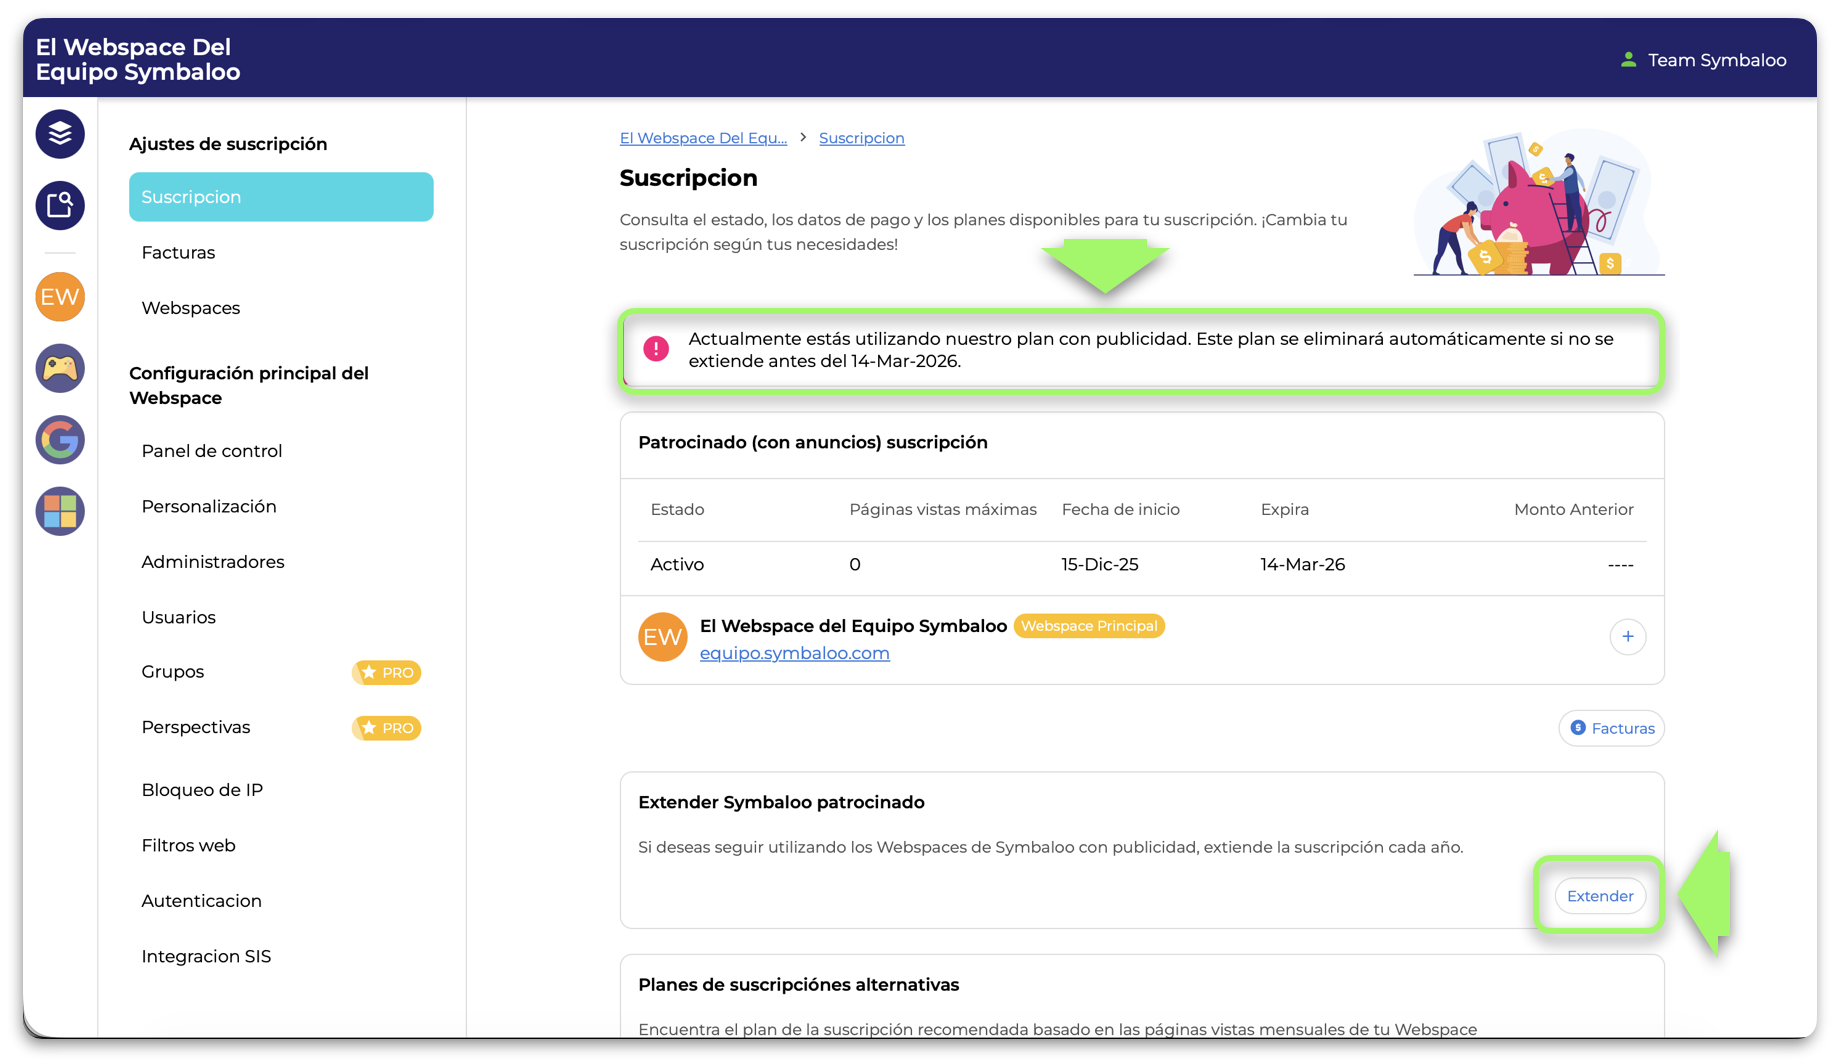Click the Activo status cell

coord(677,565)
